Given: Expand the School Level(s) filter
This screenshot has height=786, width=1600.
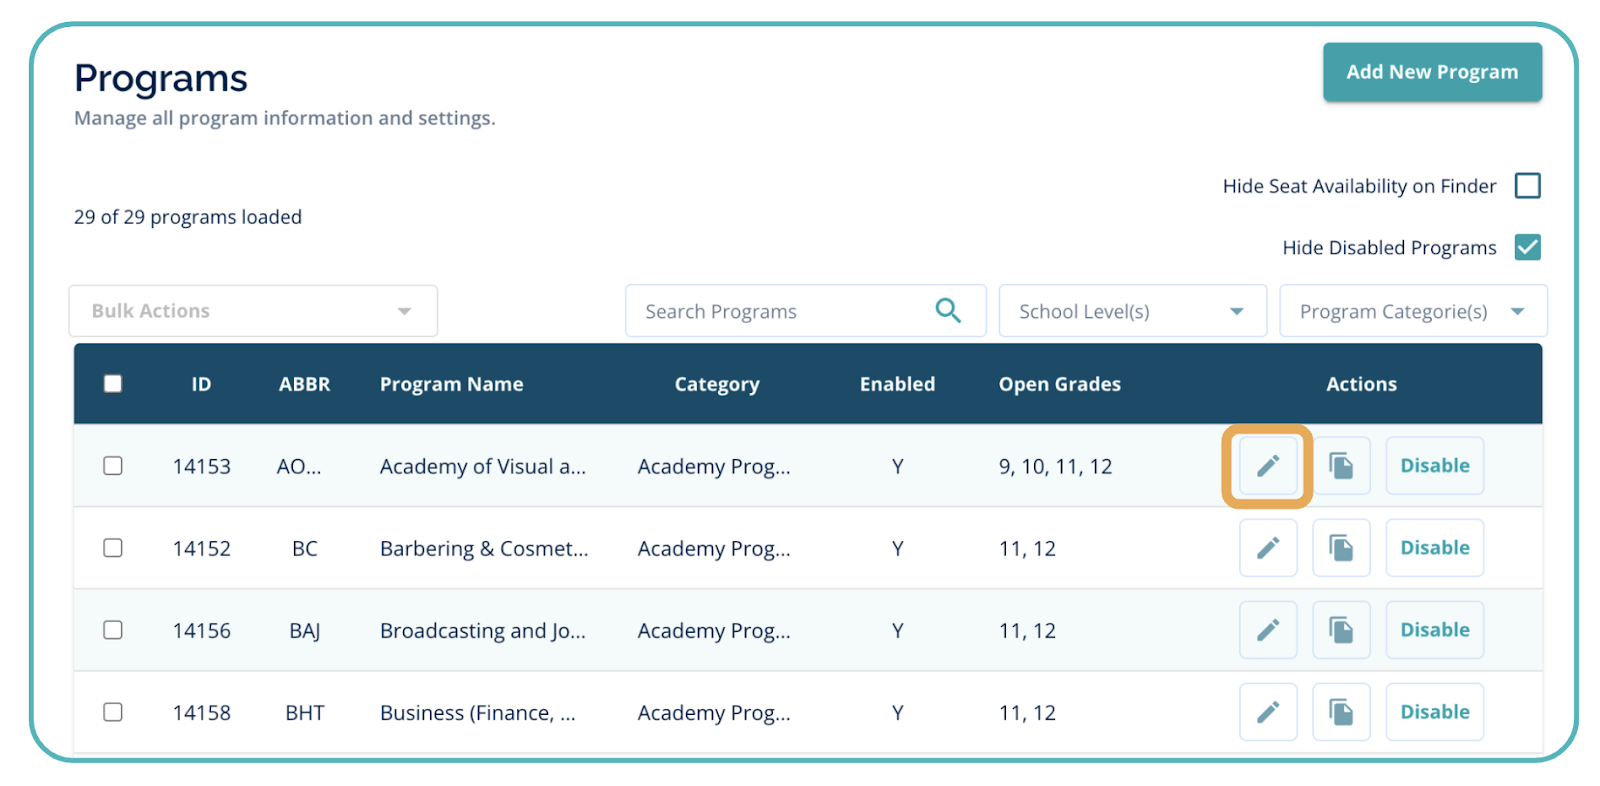Looking at the screenshot, I should pos(1131,311).
